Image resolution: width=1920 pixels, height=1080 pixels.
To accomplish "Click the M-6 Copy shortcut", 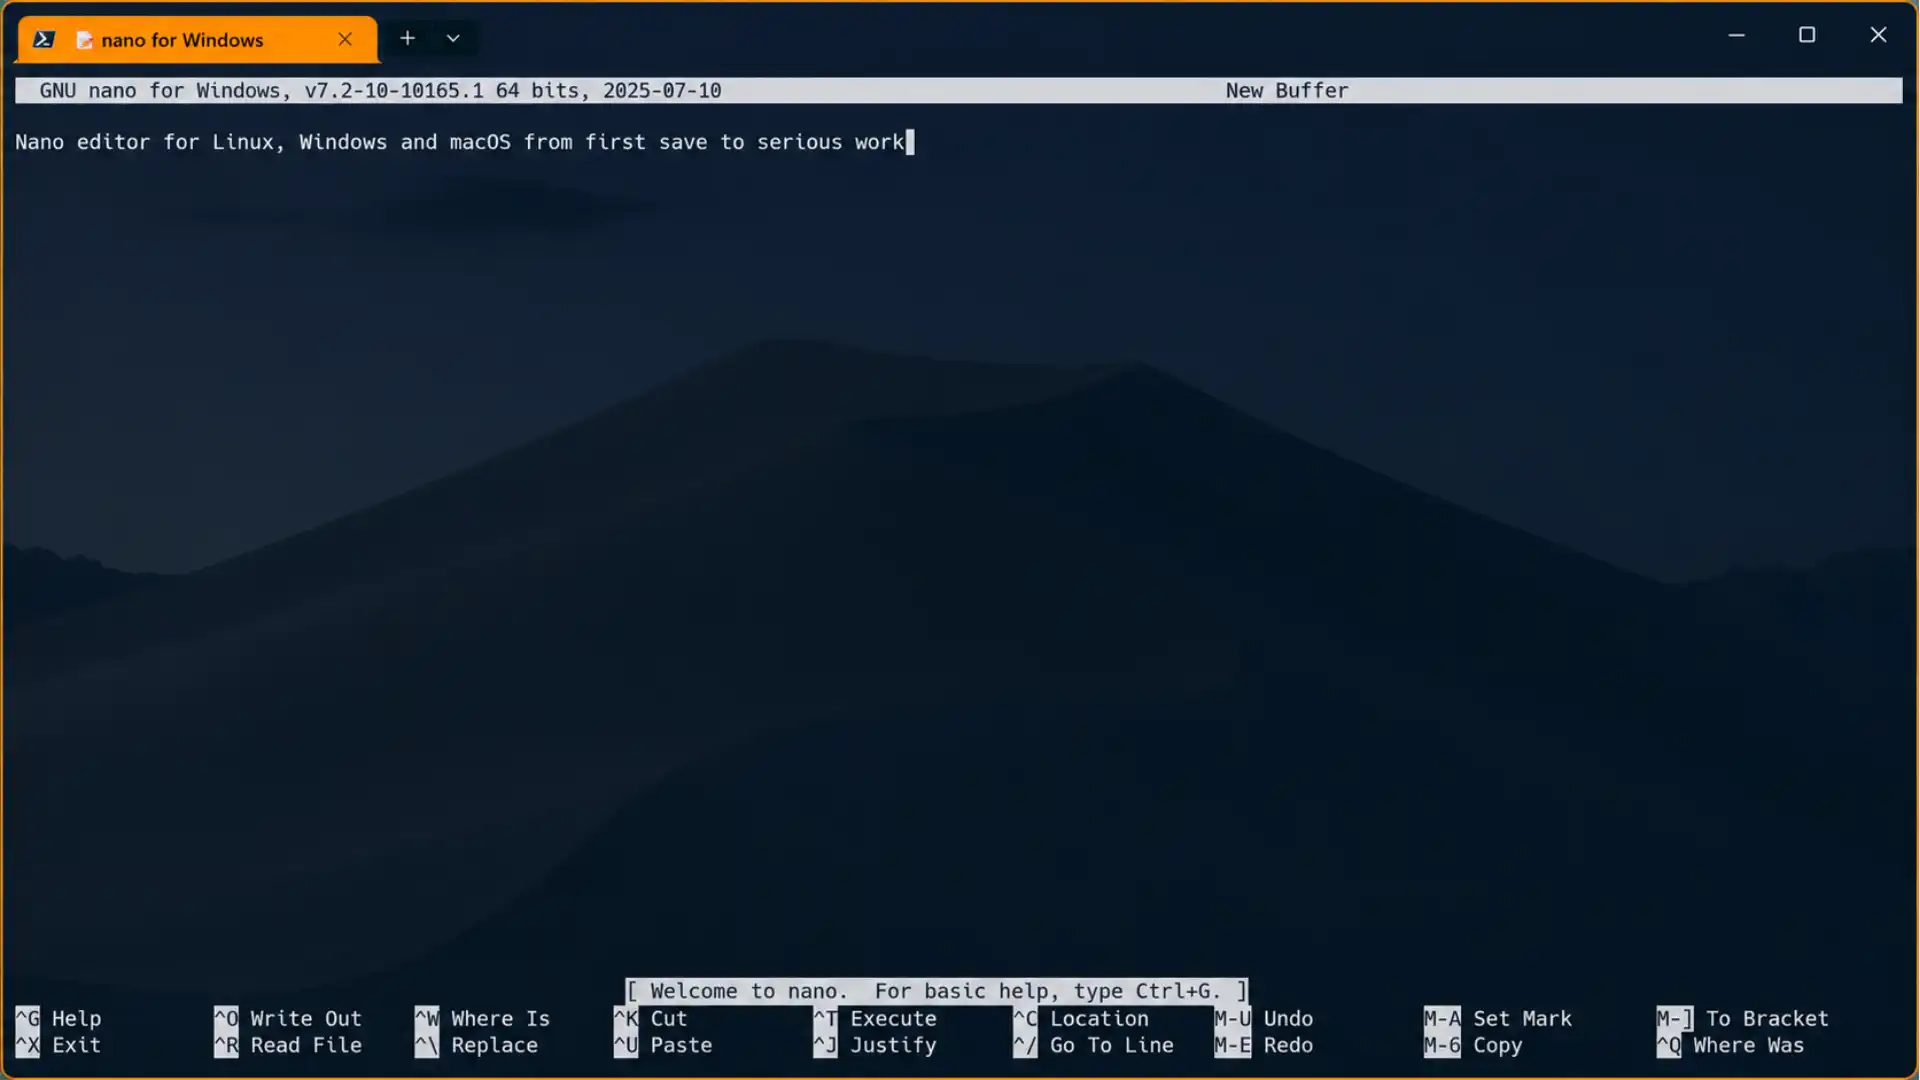I will point(1473,1045).
